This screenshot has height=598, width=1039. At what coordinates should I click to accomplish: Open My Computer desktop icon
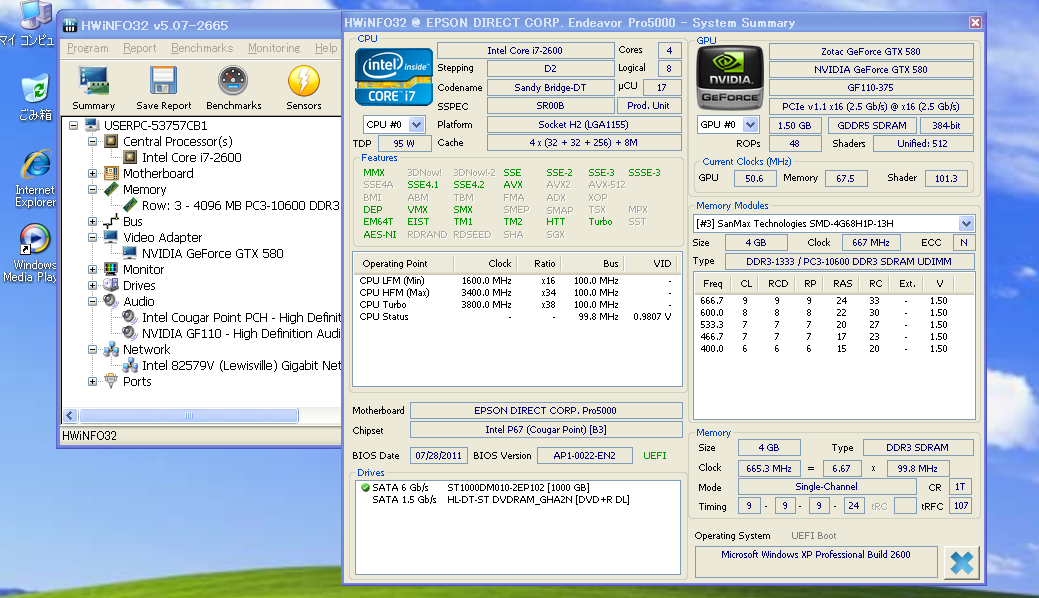[30, 24]
